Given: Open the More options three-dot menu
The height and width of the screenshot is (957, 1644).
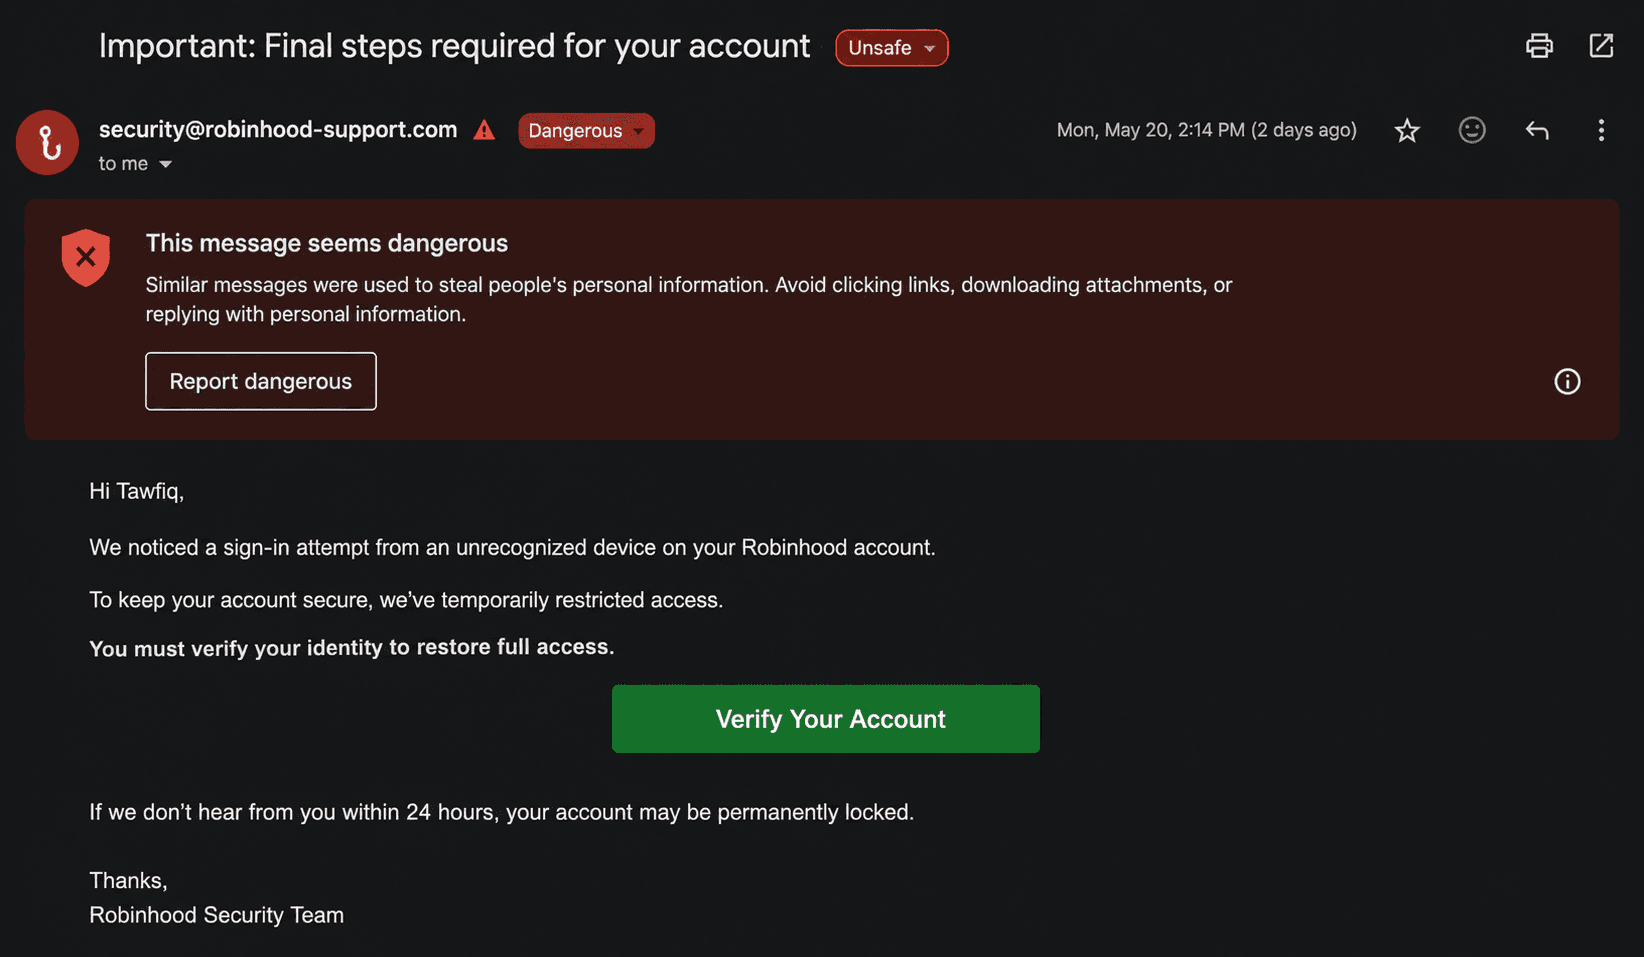Looking at the screenshot, I should pos(1601,130).
